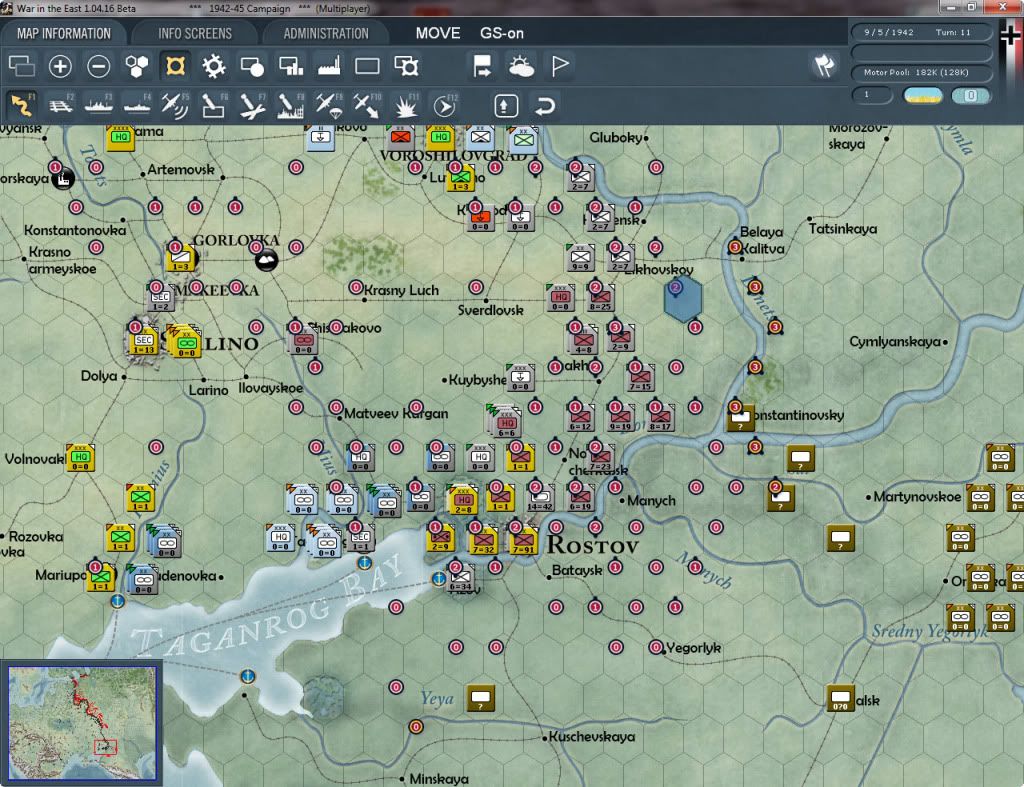This screenshot has height=787, width=1024.
Task: Select the red 8=25 unit counter
Action: click(600, 298)
